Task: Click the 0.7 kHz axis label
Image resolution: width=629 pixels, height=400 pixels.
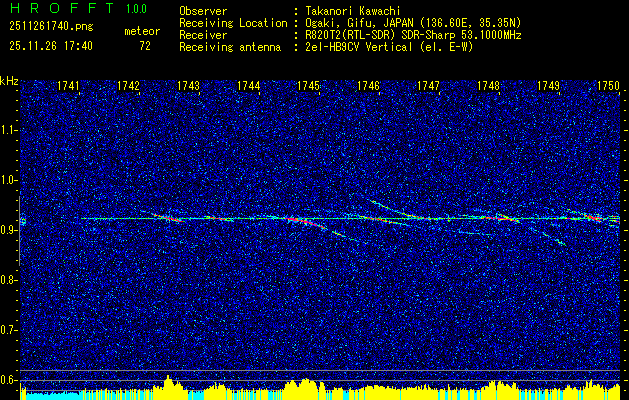Action: (9, 330)
